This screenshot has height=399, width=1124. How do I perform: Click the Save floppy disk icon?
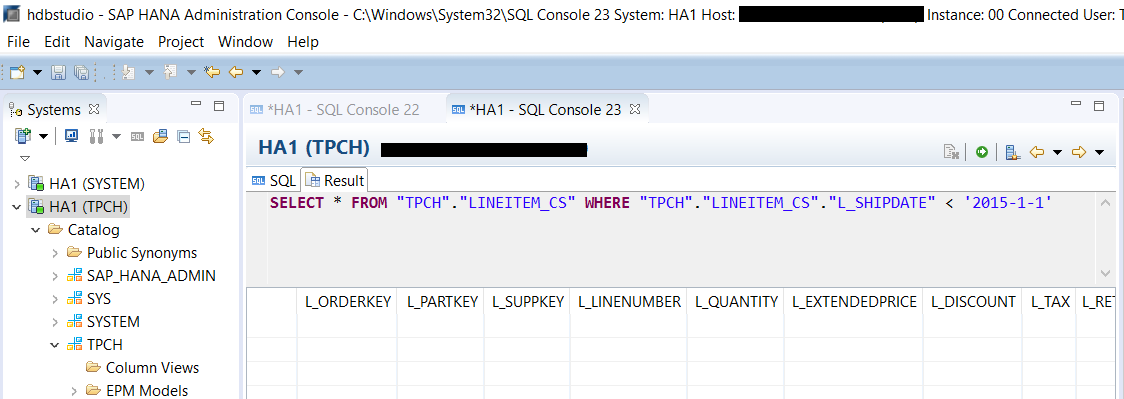59,72
